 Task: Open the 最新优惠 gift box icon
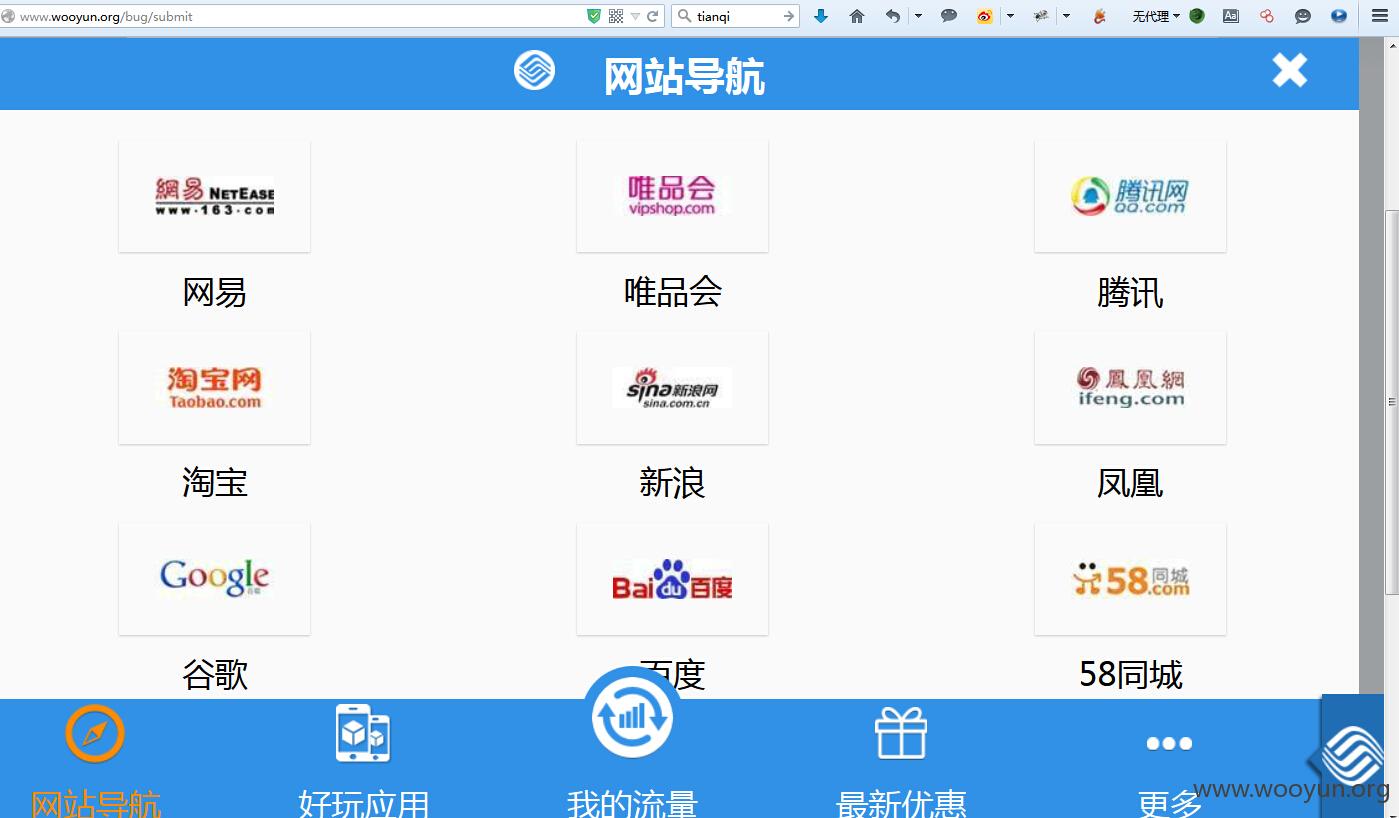(x=901, y=733)
